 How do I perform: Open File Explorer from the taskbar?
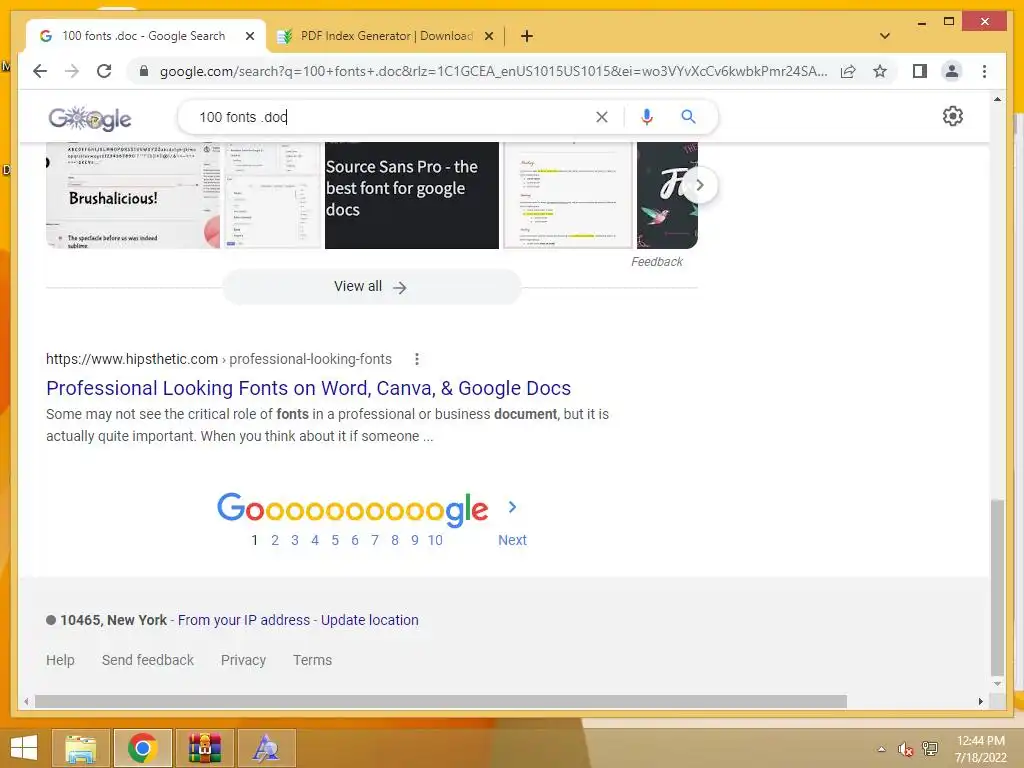(81, 748)
